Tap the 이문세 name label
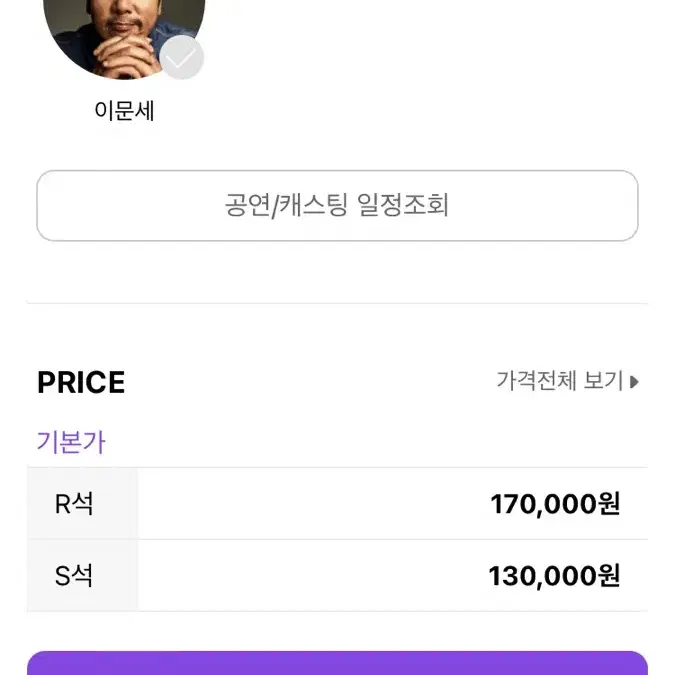The width and height of the screenshot is (675, 675). pos(124,111)
